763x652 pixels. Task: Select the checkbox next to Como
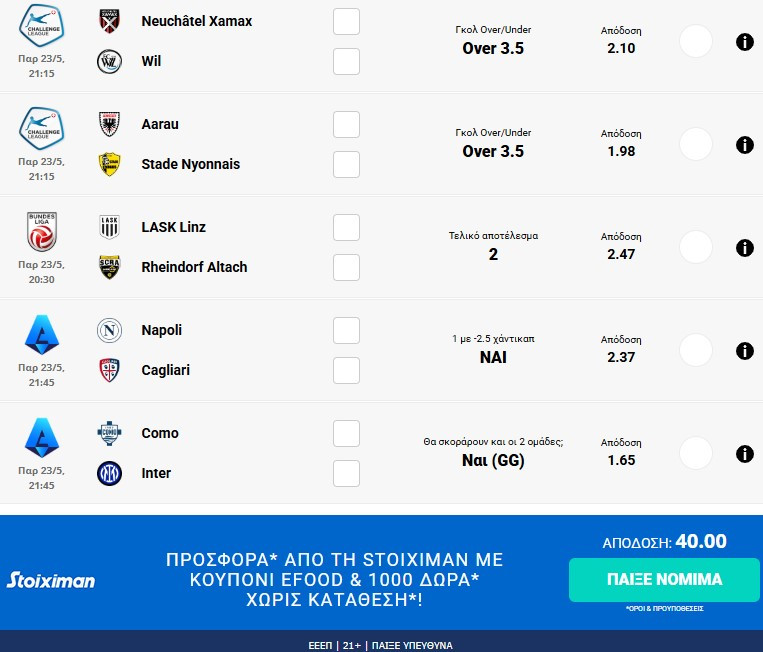(346, 433)
